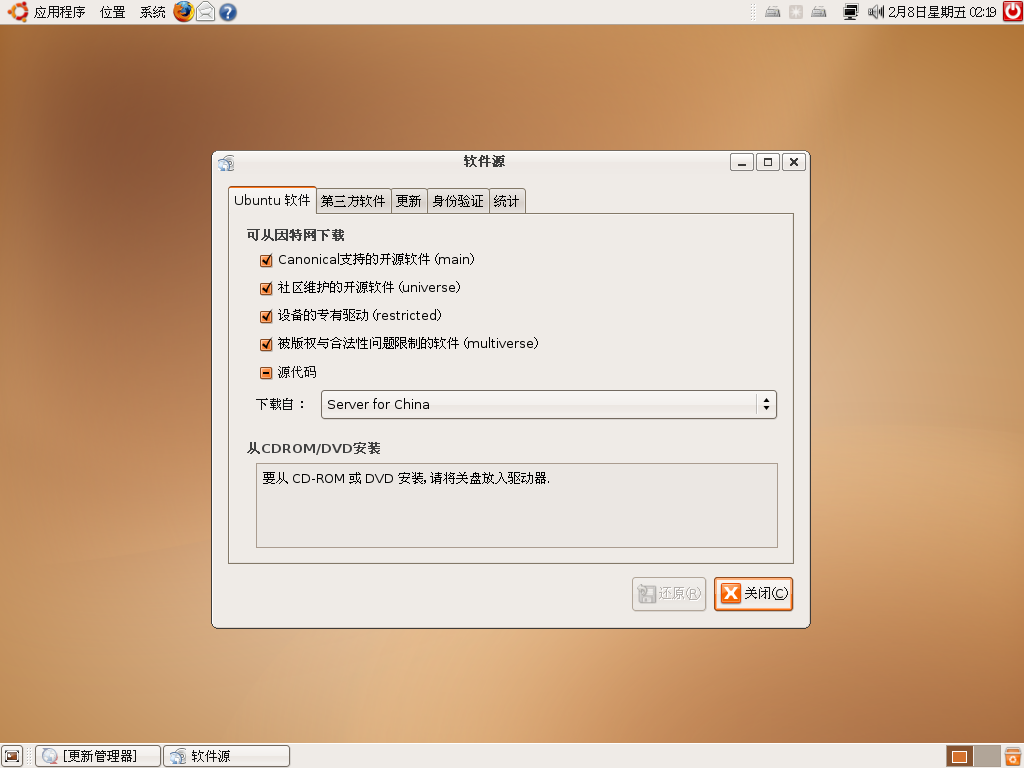Screen dimensions: 1024x768
Task: Click the show desktop icon
Action: tap(12, 756)
